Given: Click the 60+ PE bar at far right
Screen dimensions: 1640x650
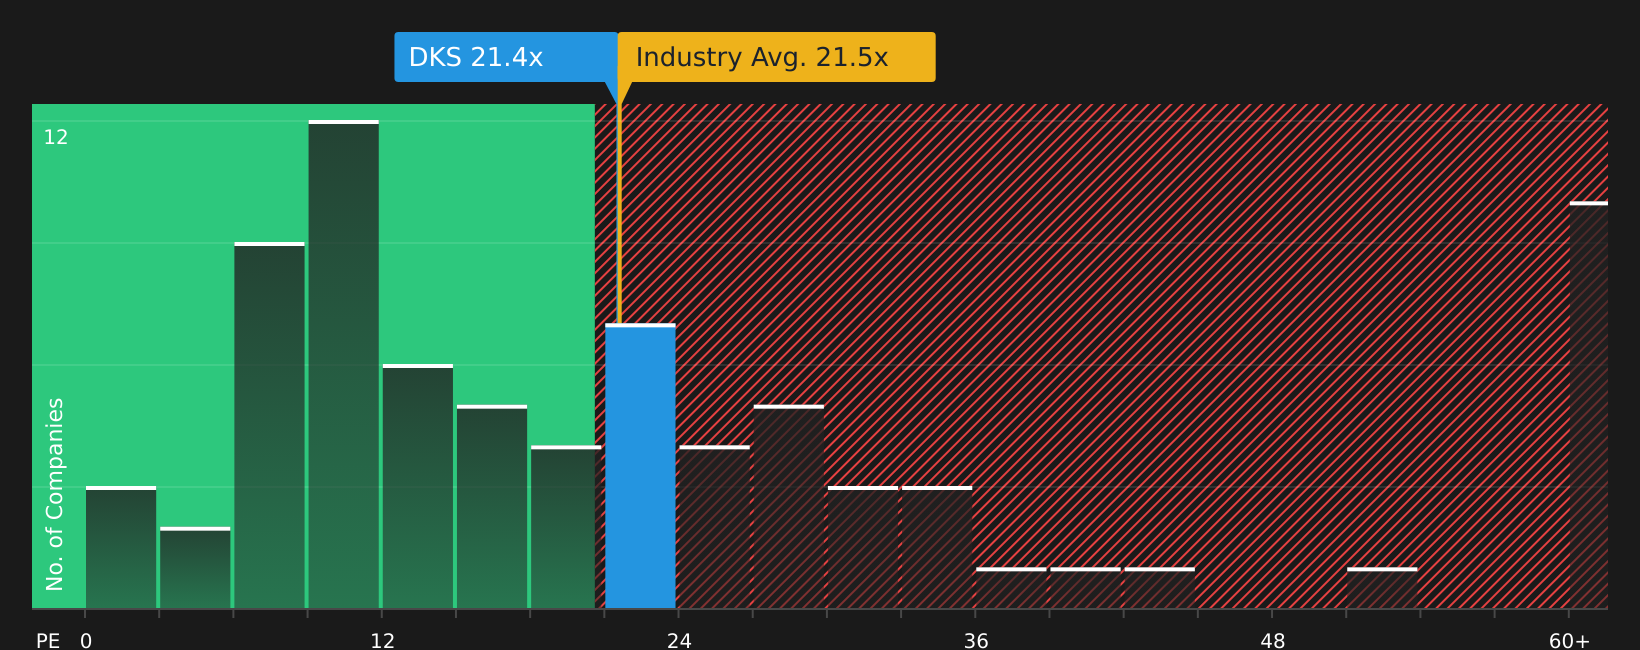Looking at the screenshot, I should coord(1589,405).
